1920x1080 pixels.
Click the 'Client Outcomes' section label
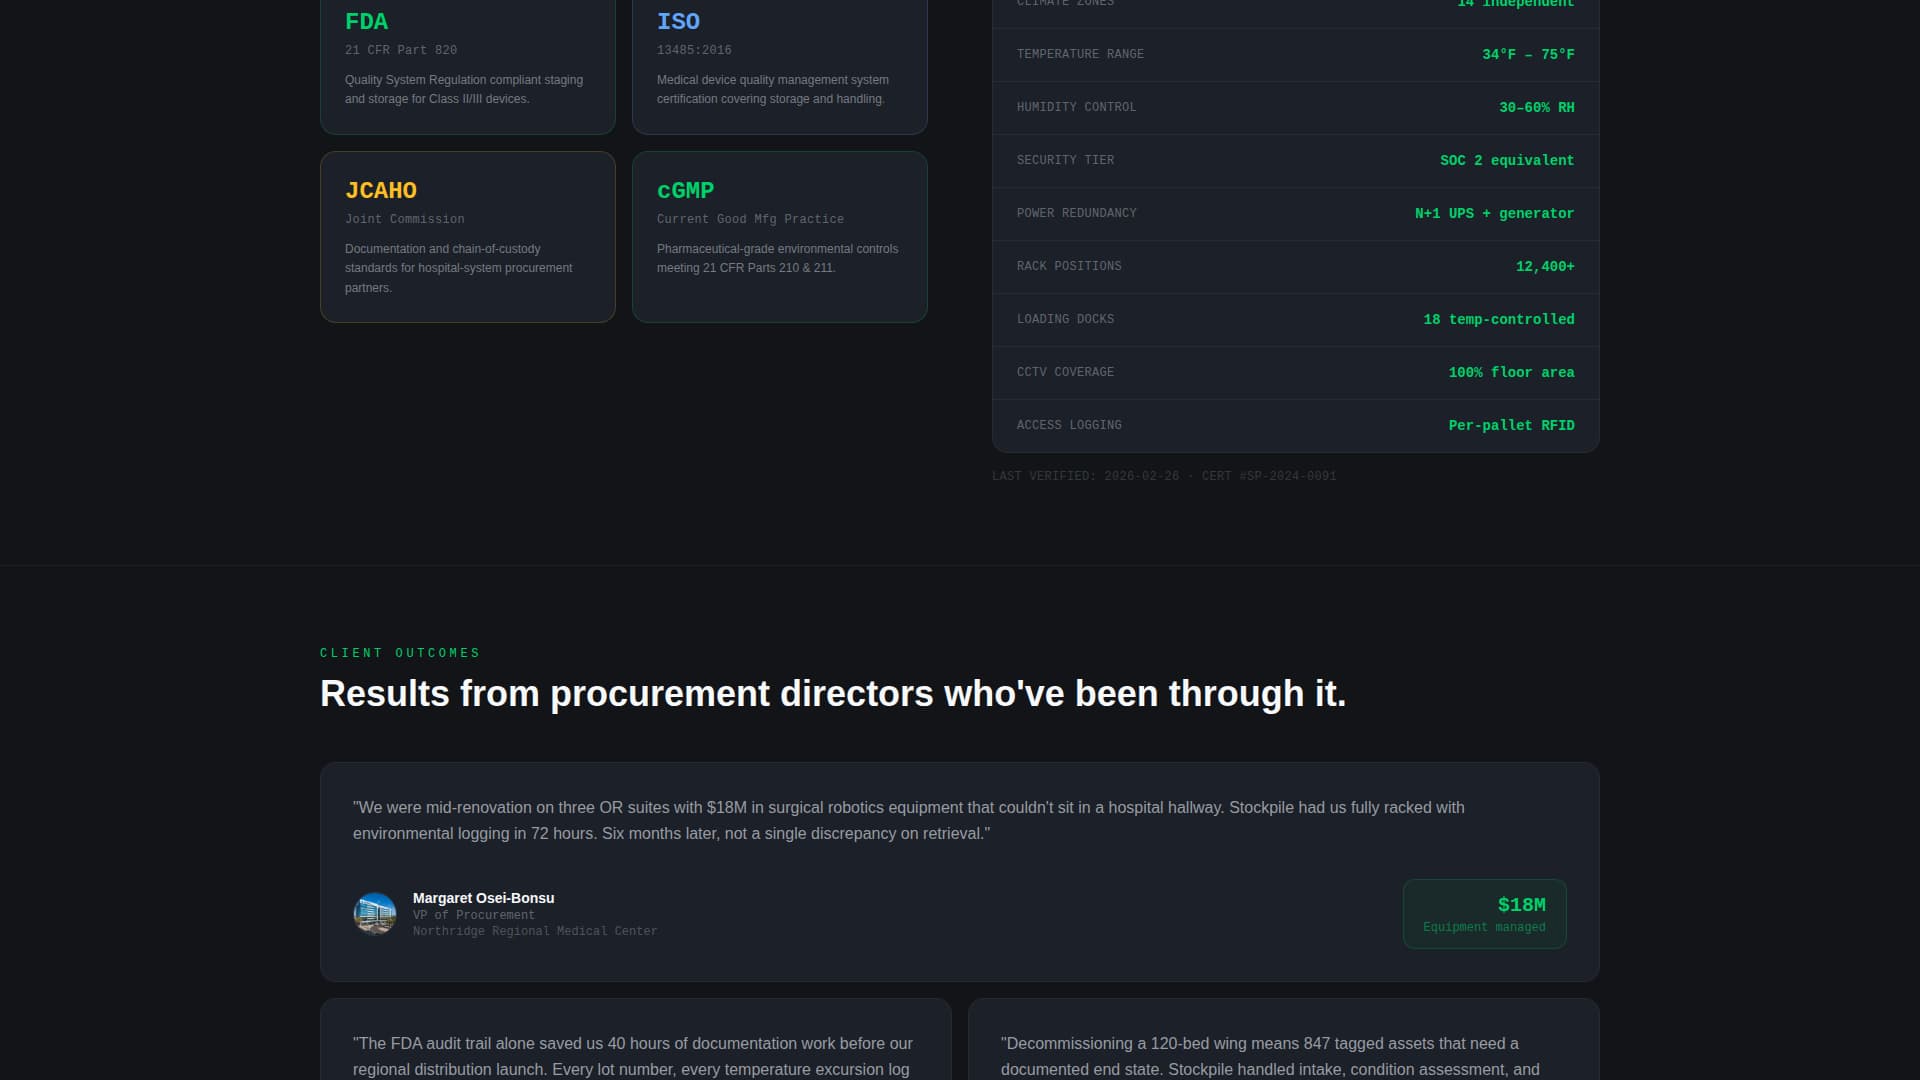[x=400, y=653]
